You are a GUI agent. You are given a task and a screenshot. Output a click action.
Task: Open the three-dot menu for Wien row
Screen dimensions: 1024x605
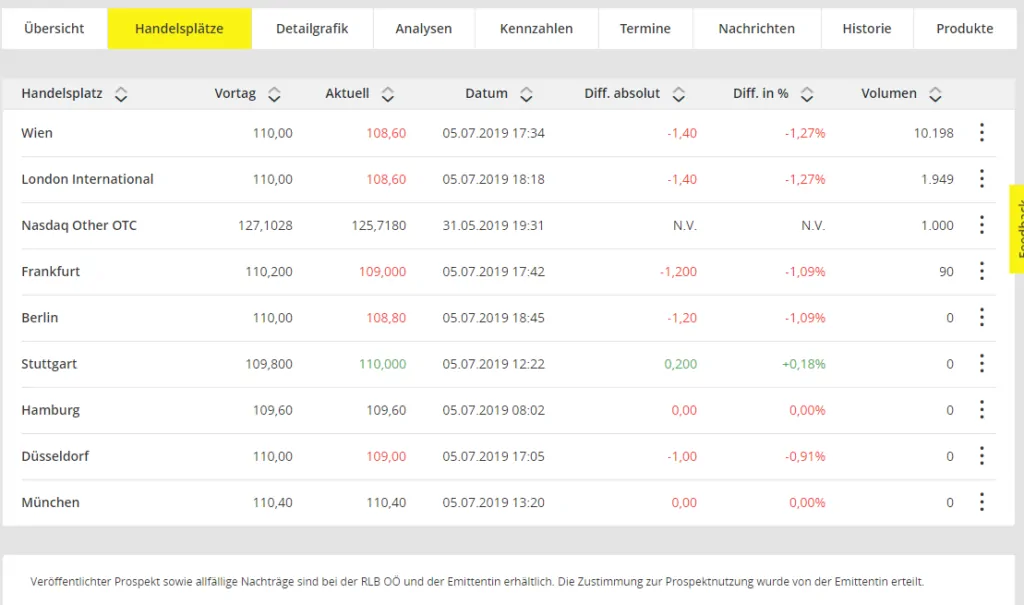[x=982, y=133]
